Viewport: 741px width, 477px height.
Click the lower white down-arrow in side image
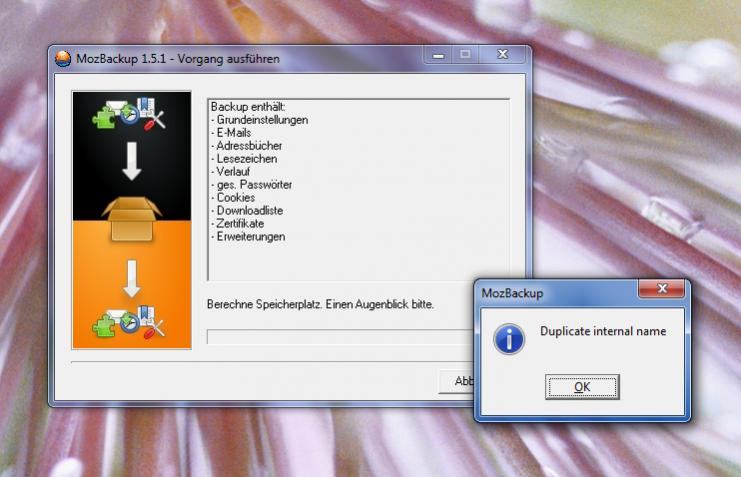(x=132, y=278)
